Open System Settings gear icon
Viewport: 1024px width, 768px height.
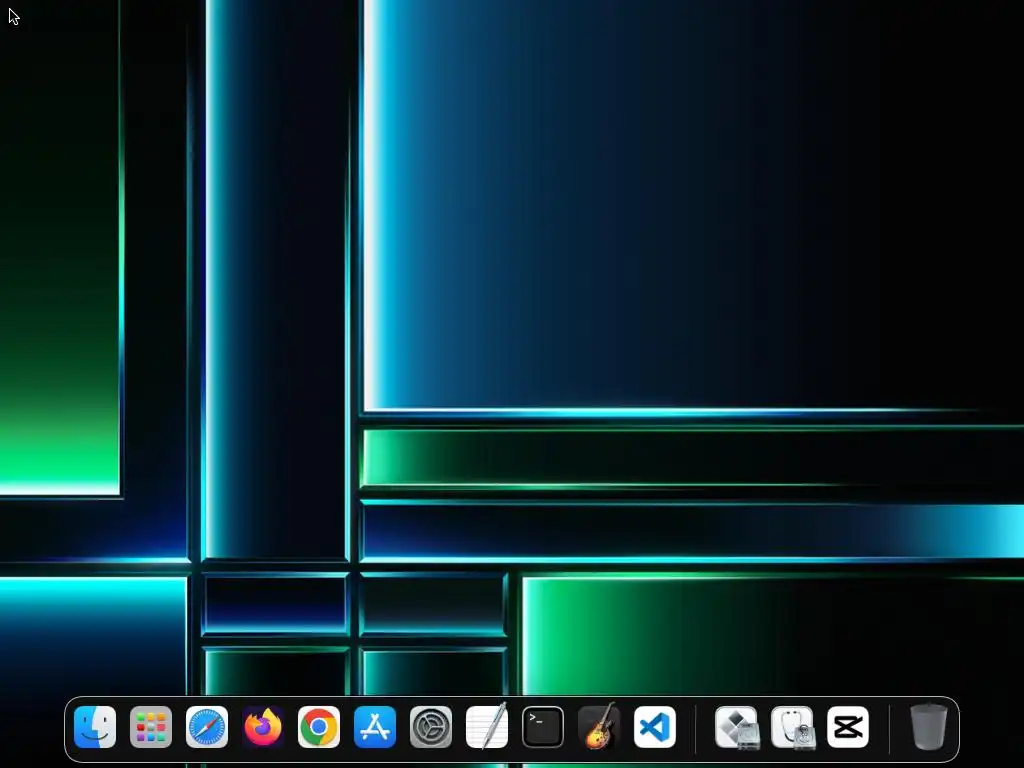(431, 727)
